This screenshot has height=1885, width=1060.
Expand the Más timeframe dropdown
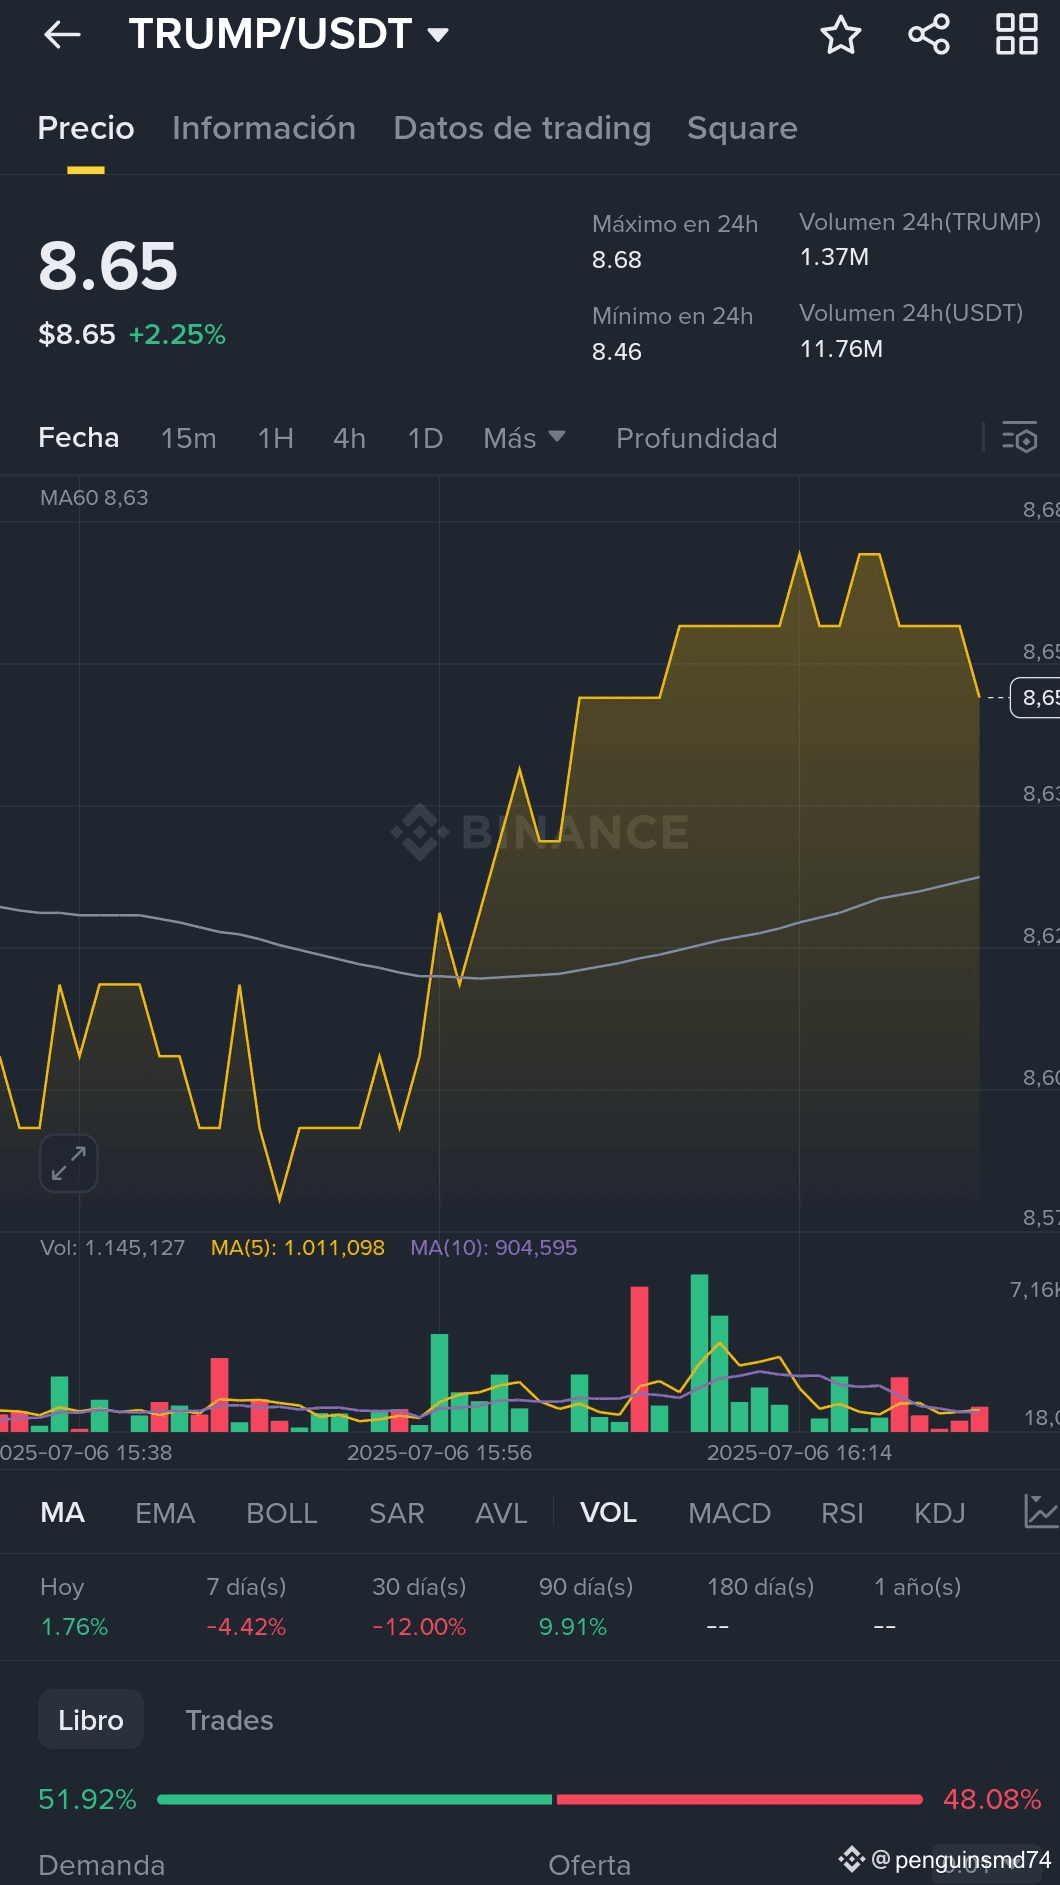click(524, 438)
